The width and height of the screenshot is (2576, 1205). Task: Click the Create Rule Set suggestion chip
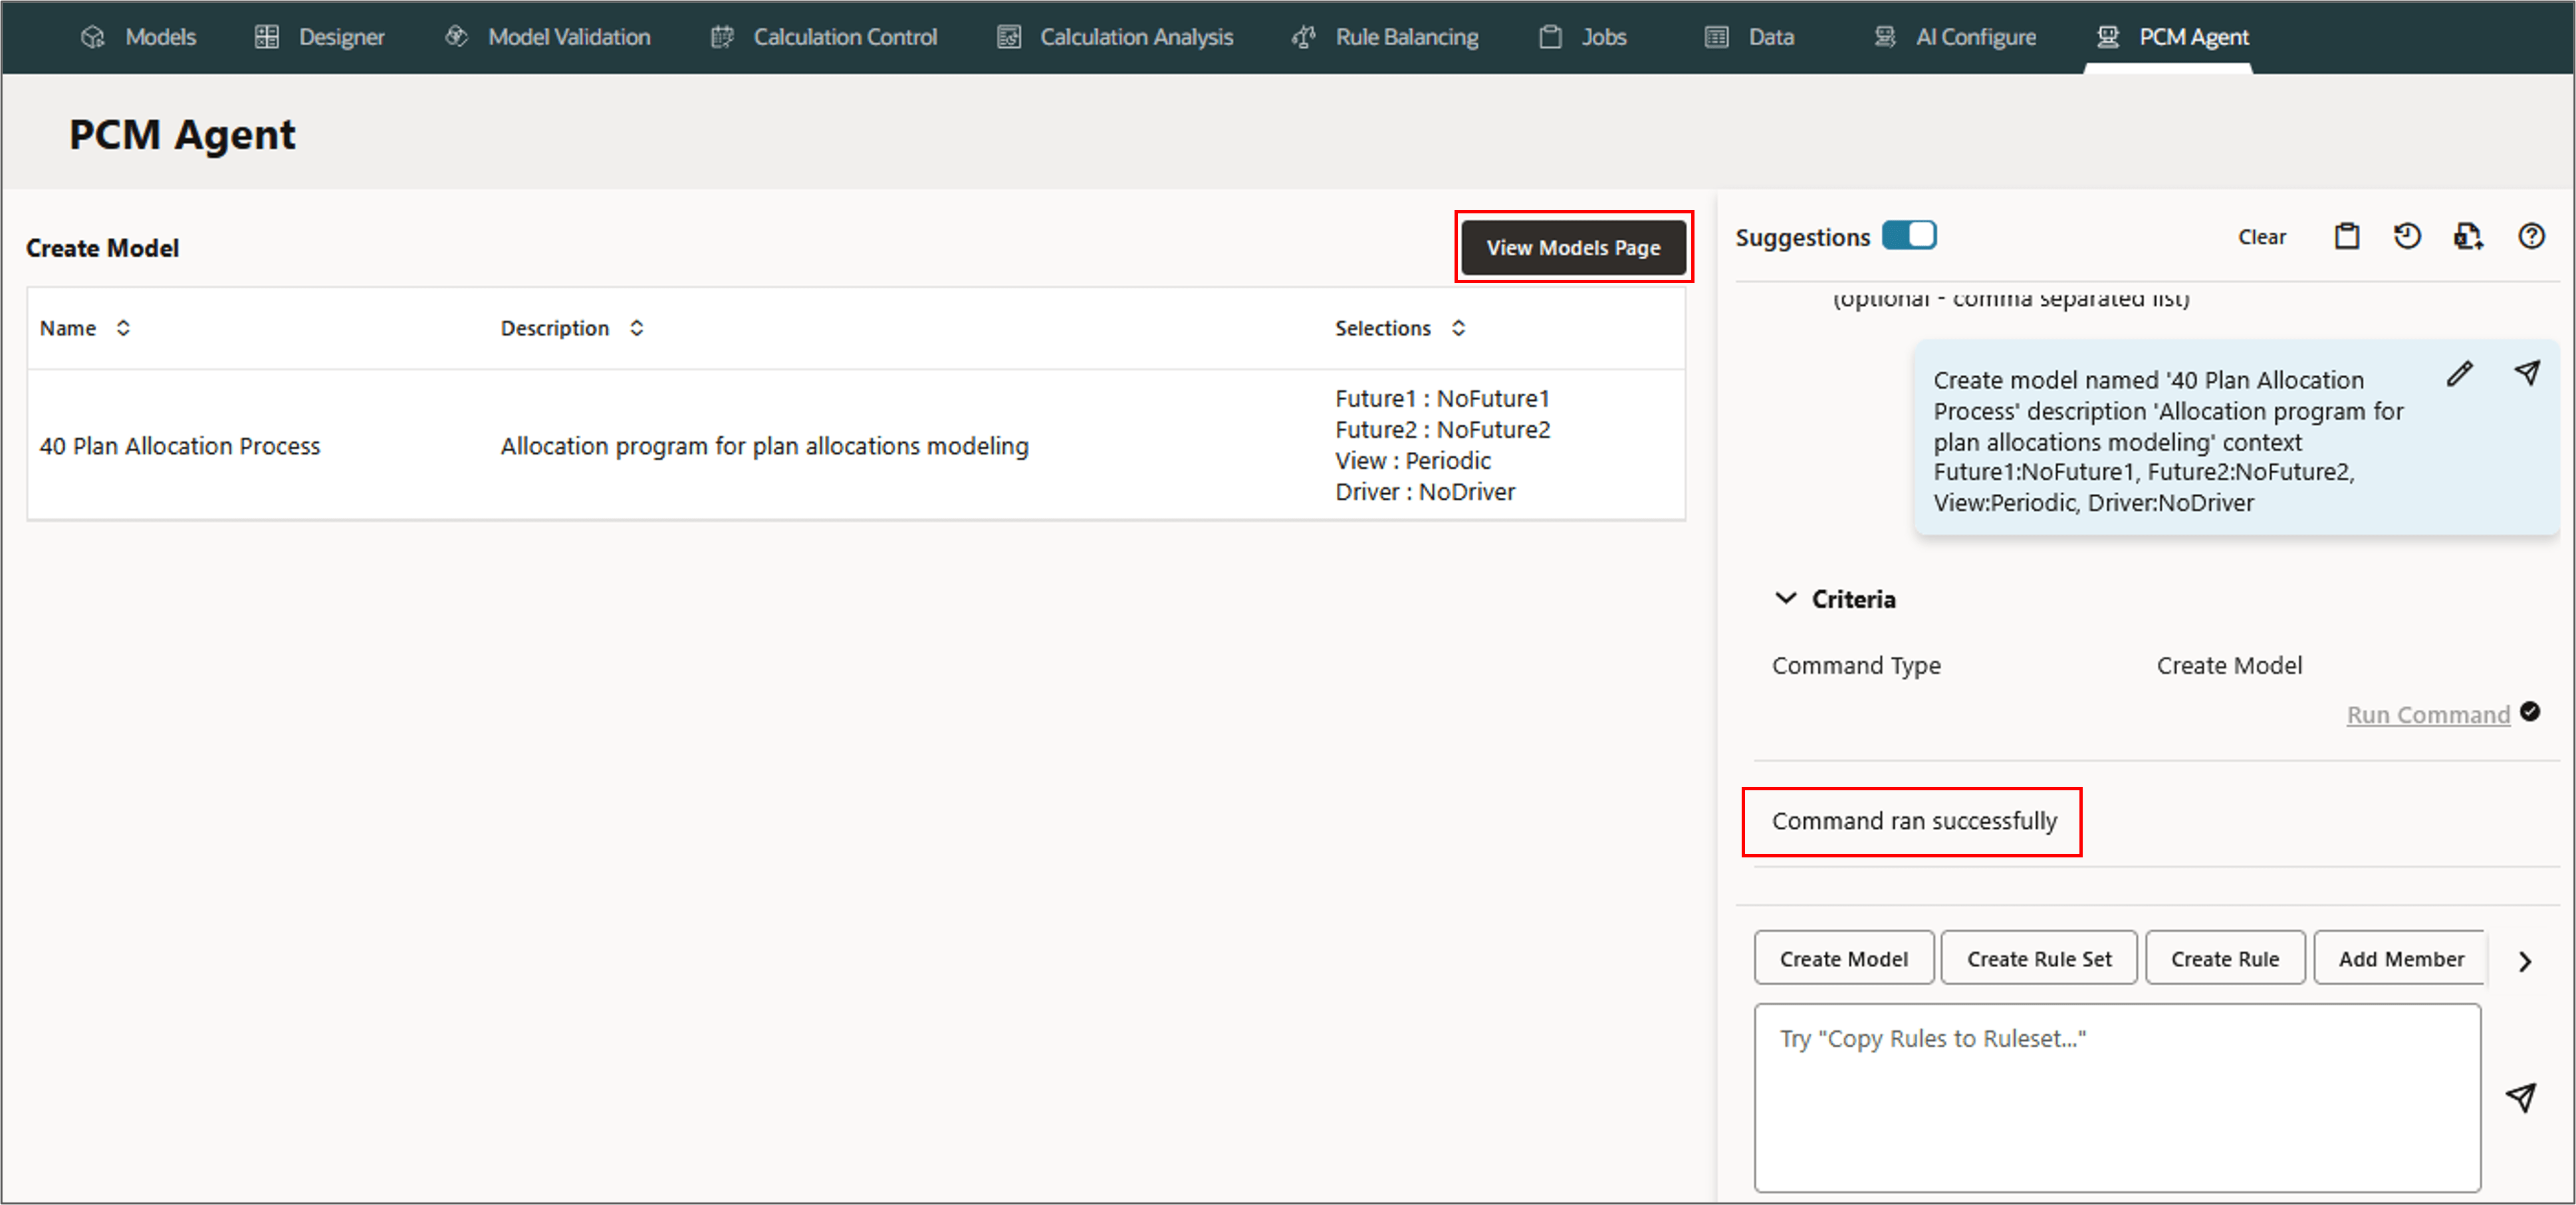(2038, 959)
